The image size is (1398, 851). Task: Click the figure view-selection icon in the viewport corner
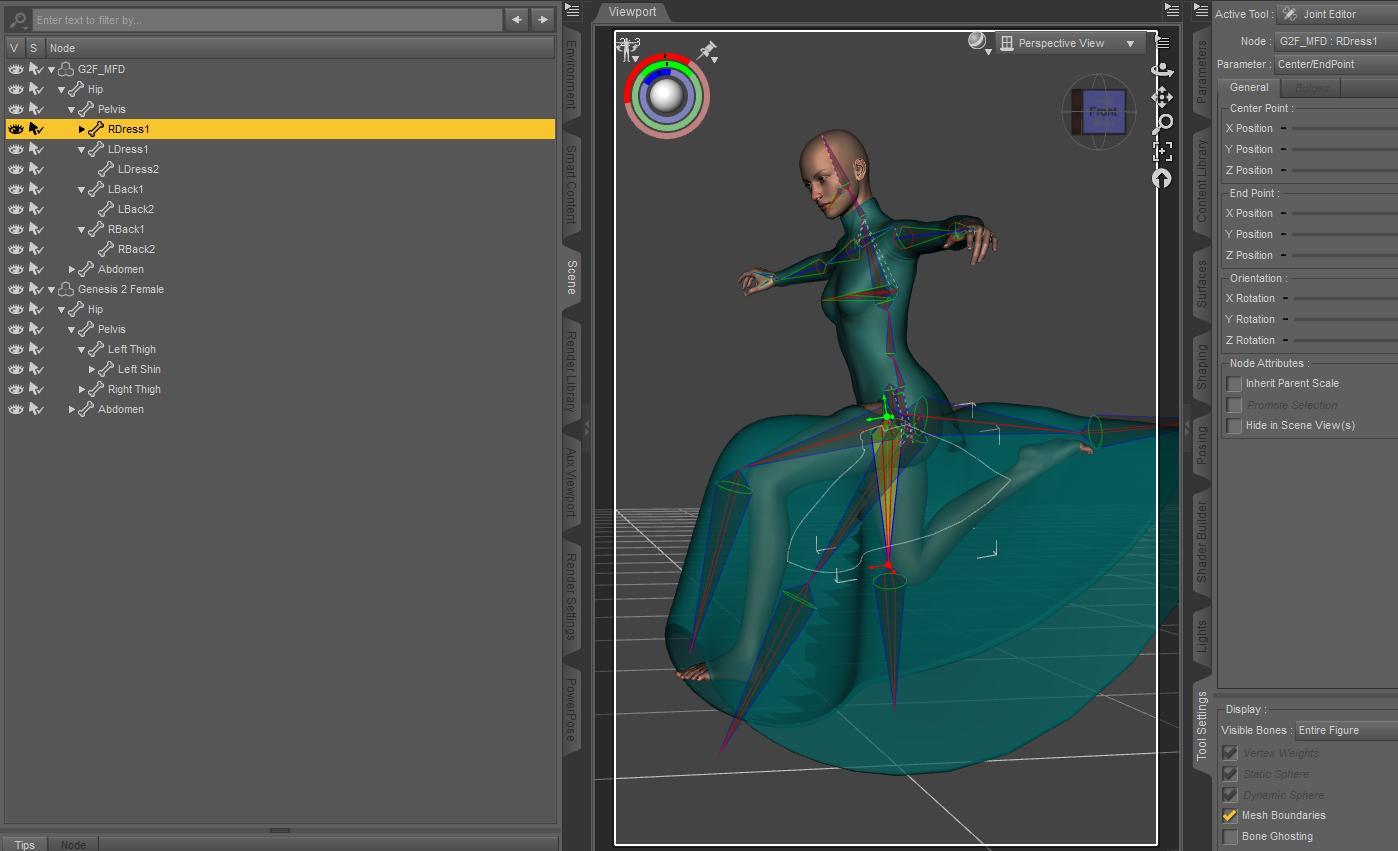629,48
